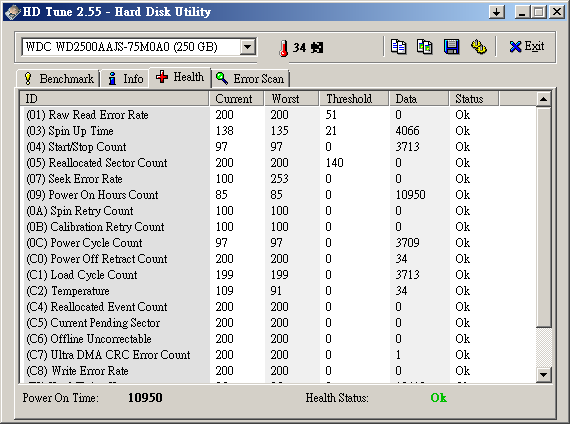Click the Power On Time value 10950

click(x=145, y=398)
